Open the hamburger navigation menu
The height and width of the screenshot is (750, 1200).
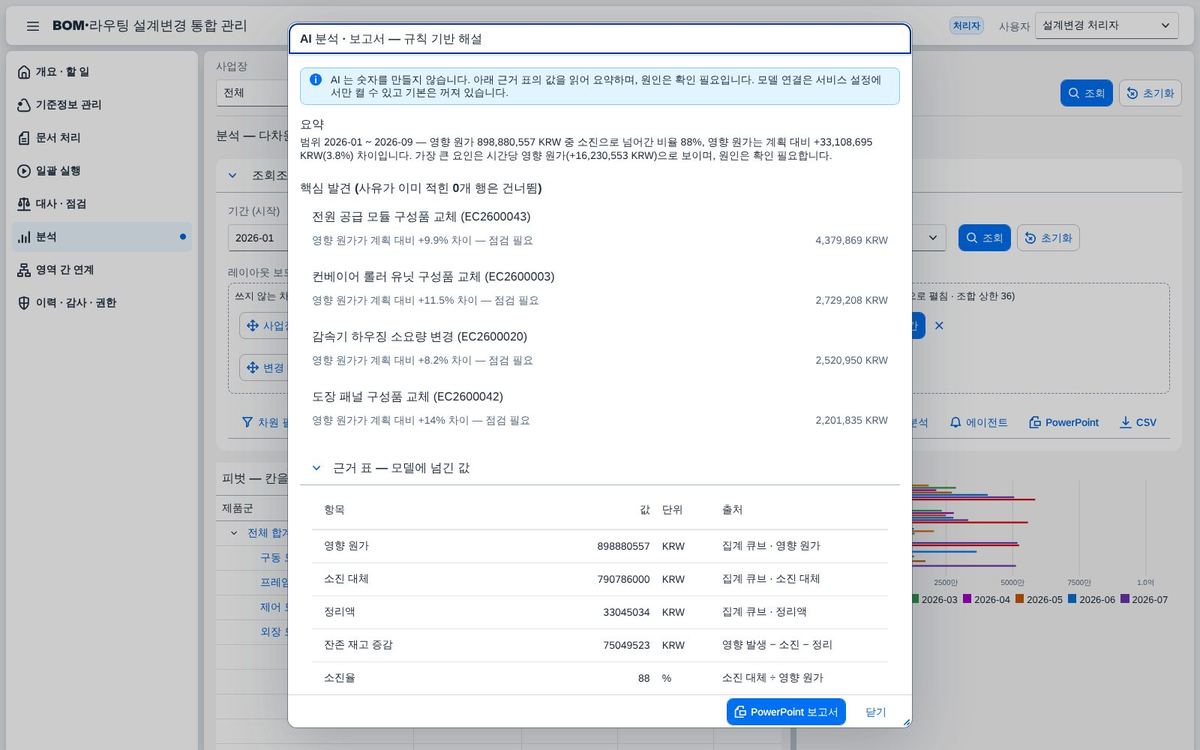point(33,26)
